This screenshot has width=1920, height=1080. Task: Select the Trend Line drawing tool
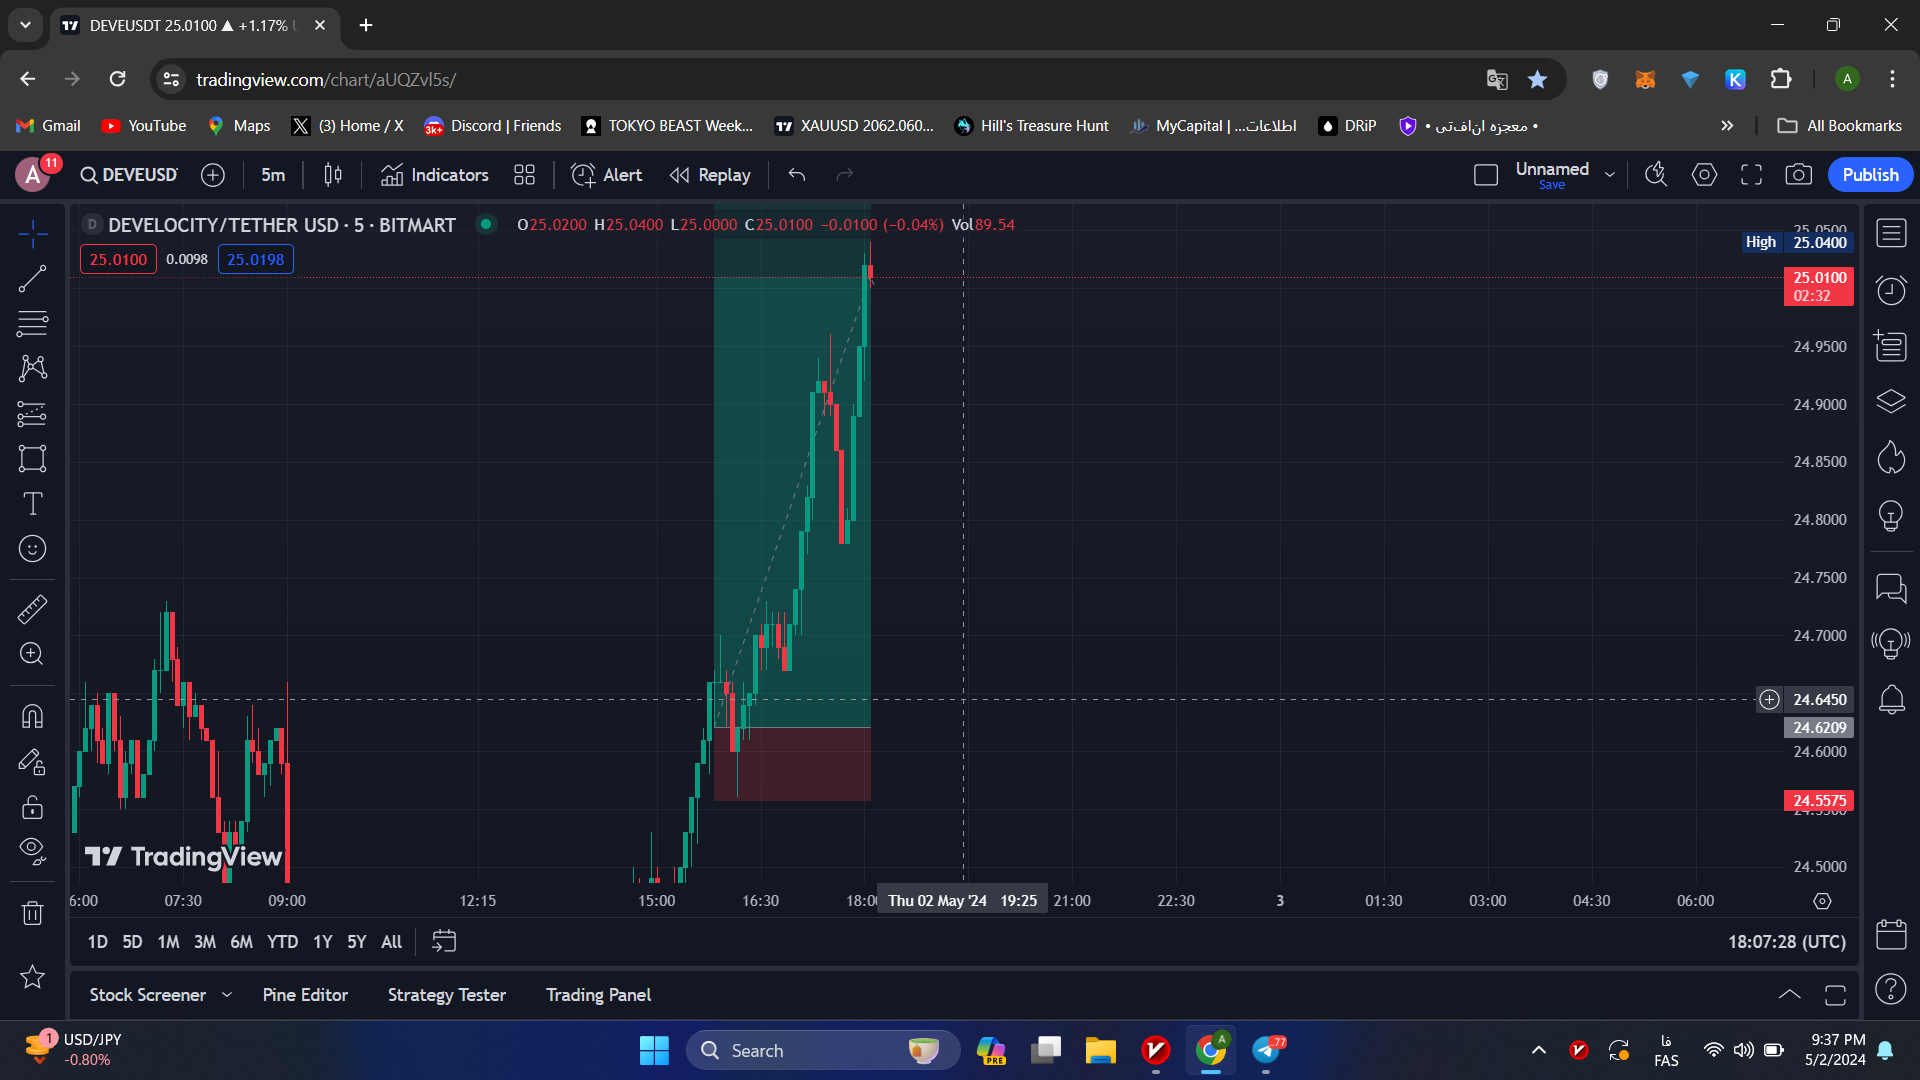coord(32,279)
